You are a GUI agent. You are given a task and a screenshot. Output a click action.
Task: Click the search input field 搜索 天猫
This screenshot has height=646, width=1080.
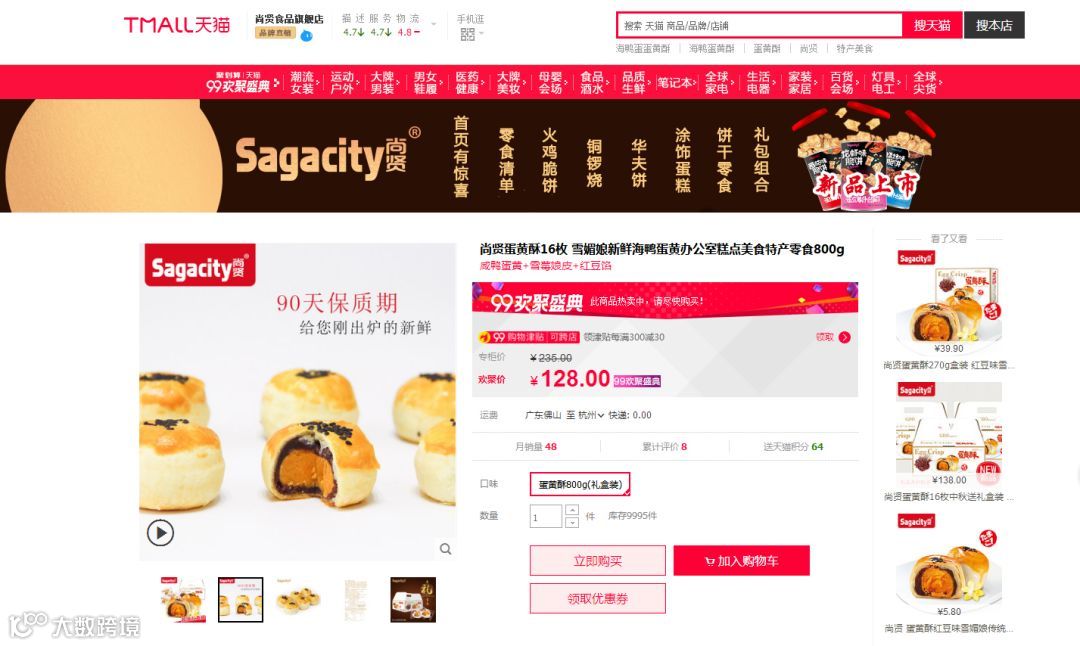[x=760, y=25]
